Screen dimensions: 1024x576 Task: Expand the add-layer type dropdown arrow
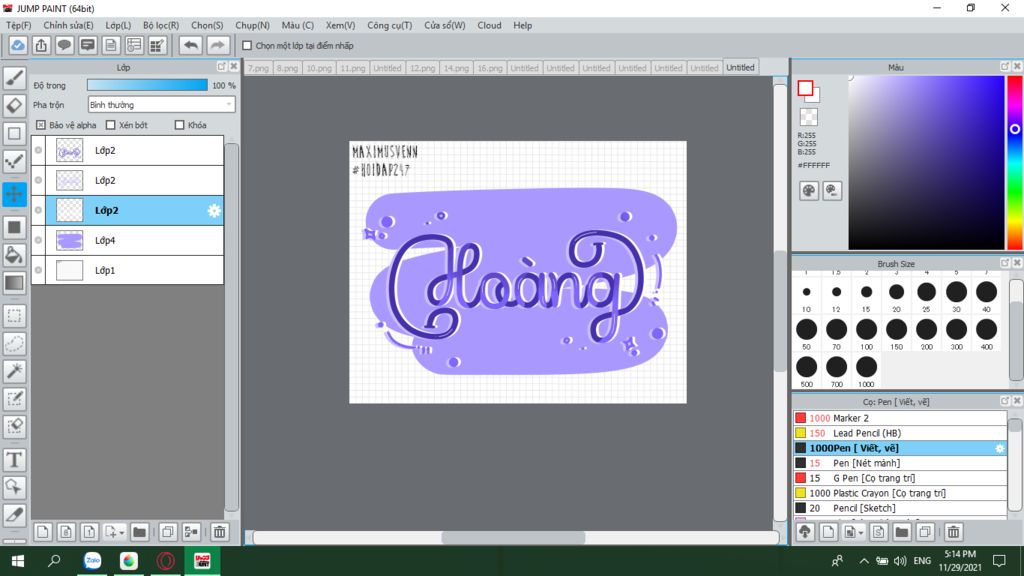point(121,533)
